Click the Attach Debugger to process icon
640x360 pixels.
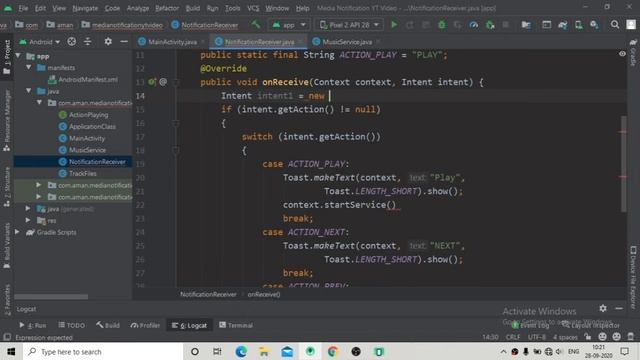pyautogui.click(x=490, y=25)
